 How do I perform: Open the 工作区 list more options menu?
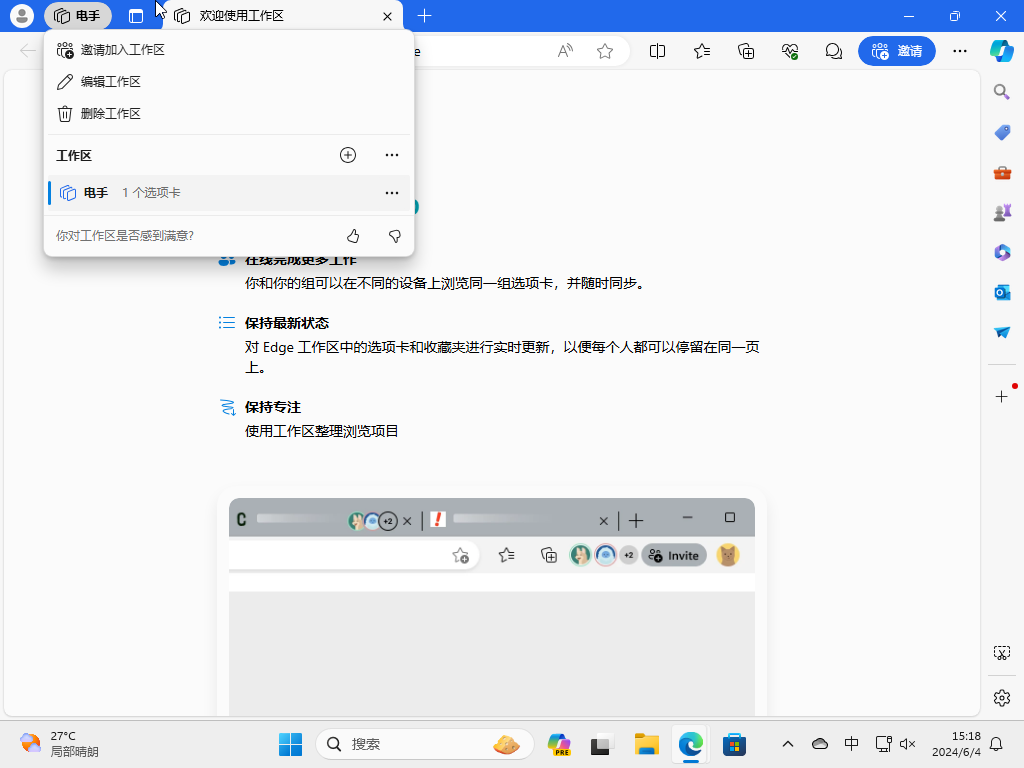[x=391, y=155]
